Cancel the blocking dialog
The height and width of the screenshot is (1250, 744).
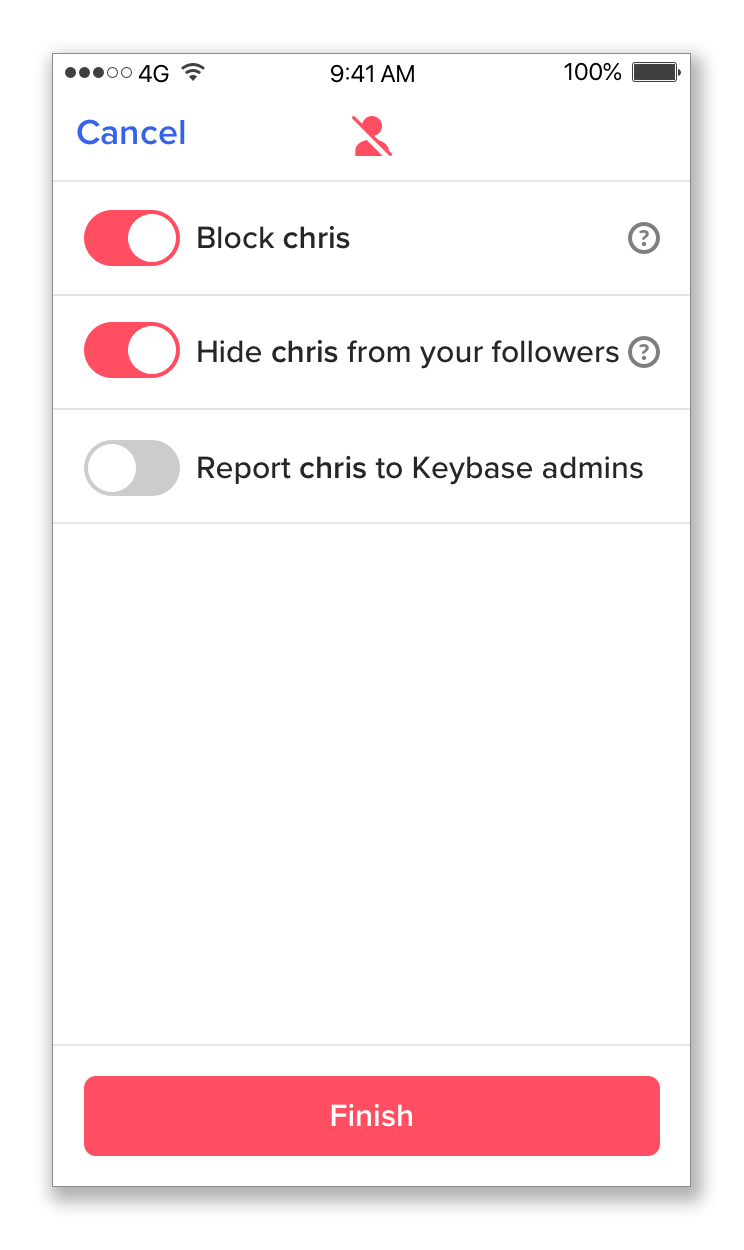[x=131, y=133]
